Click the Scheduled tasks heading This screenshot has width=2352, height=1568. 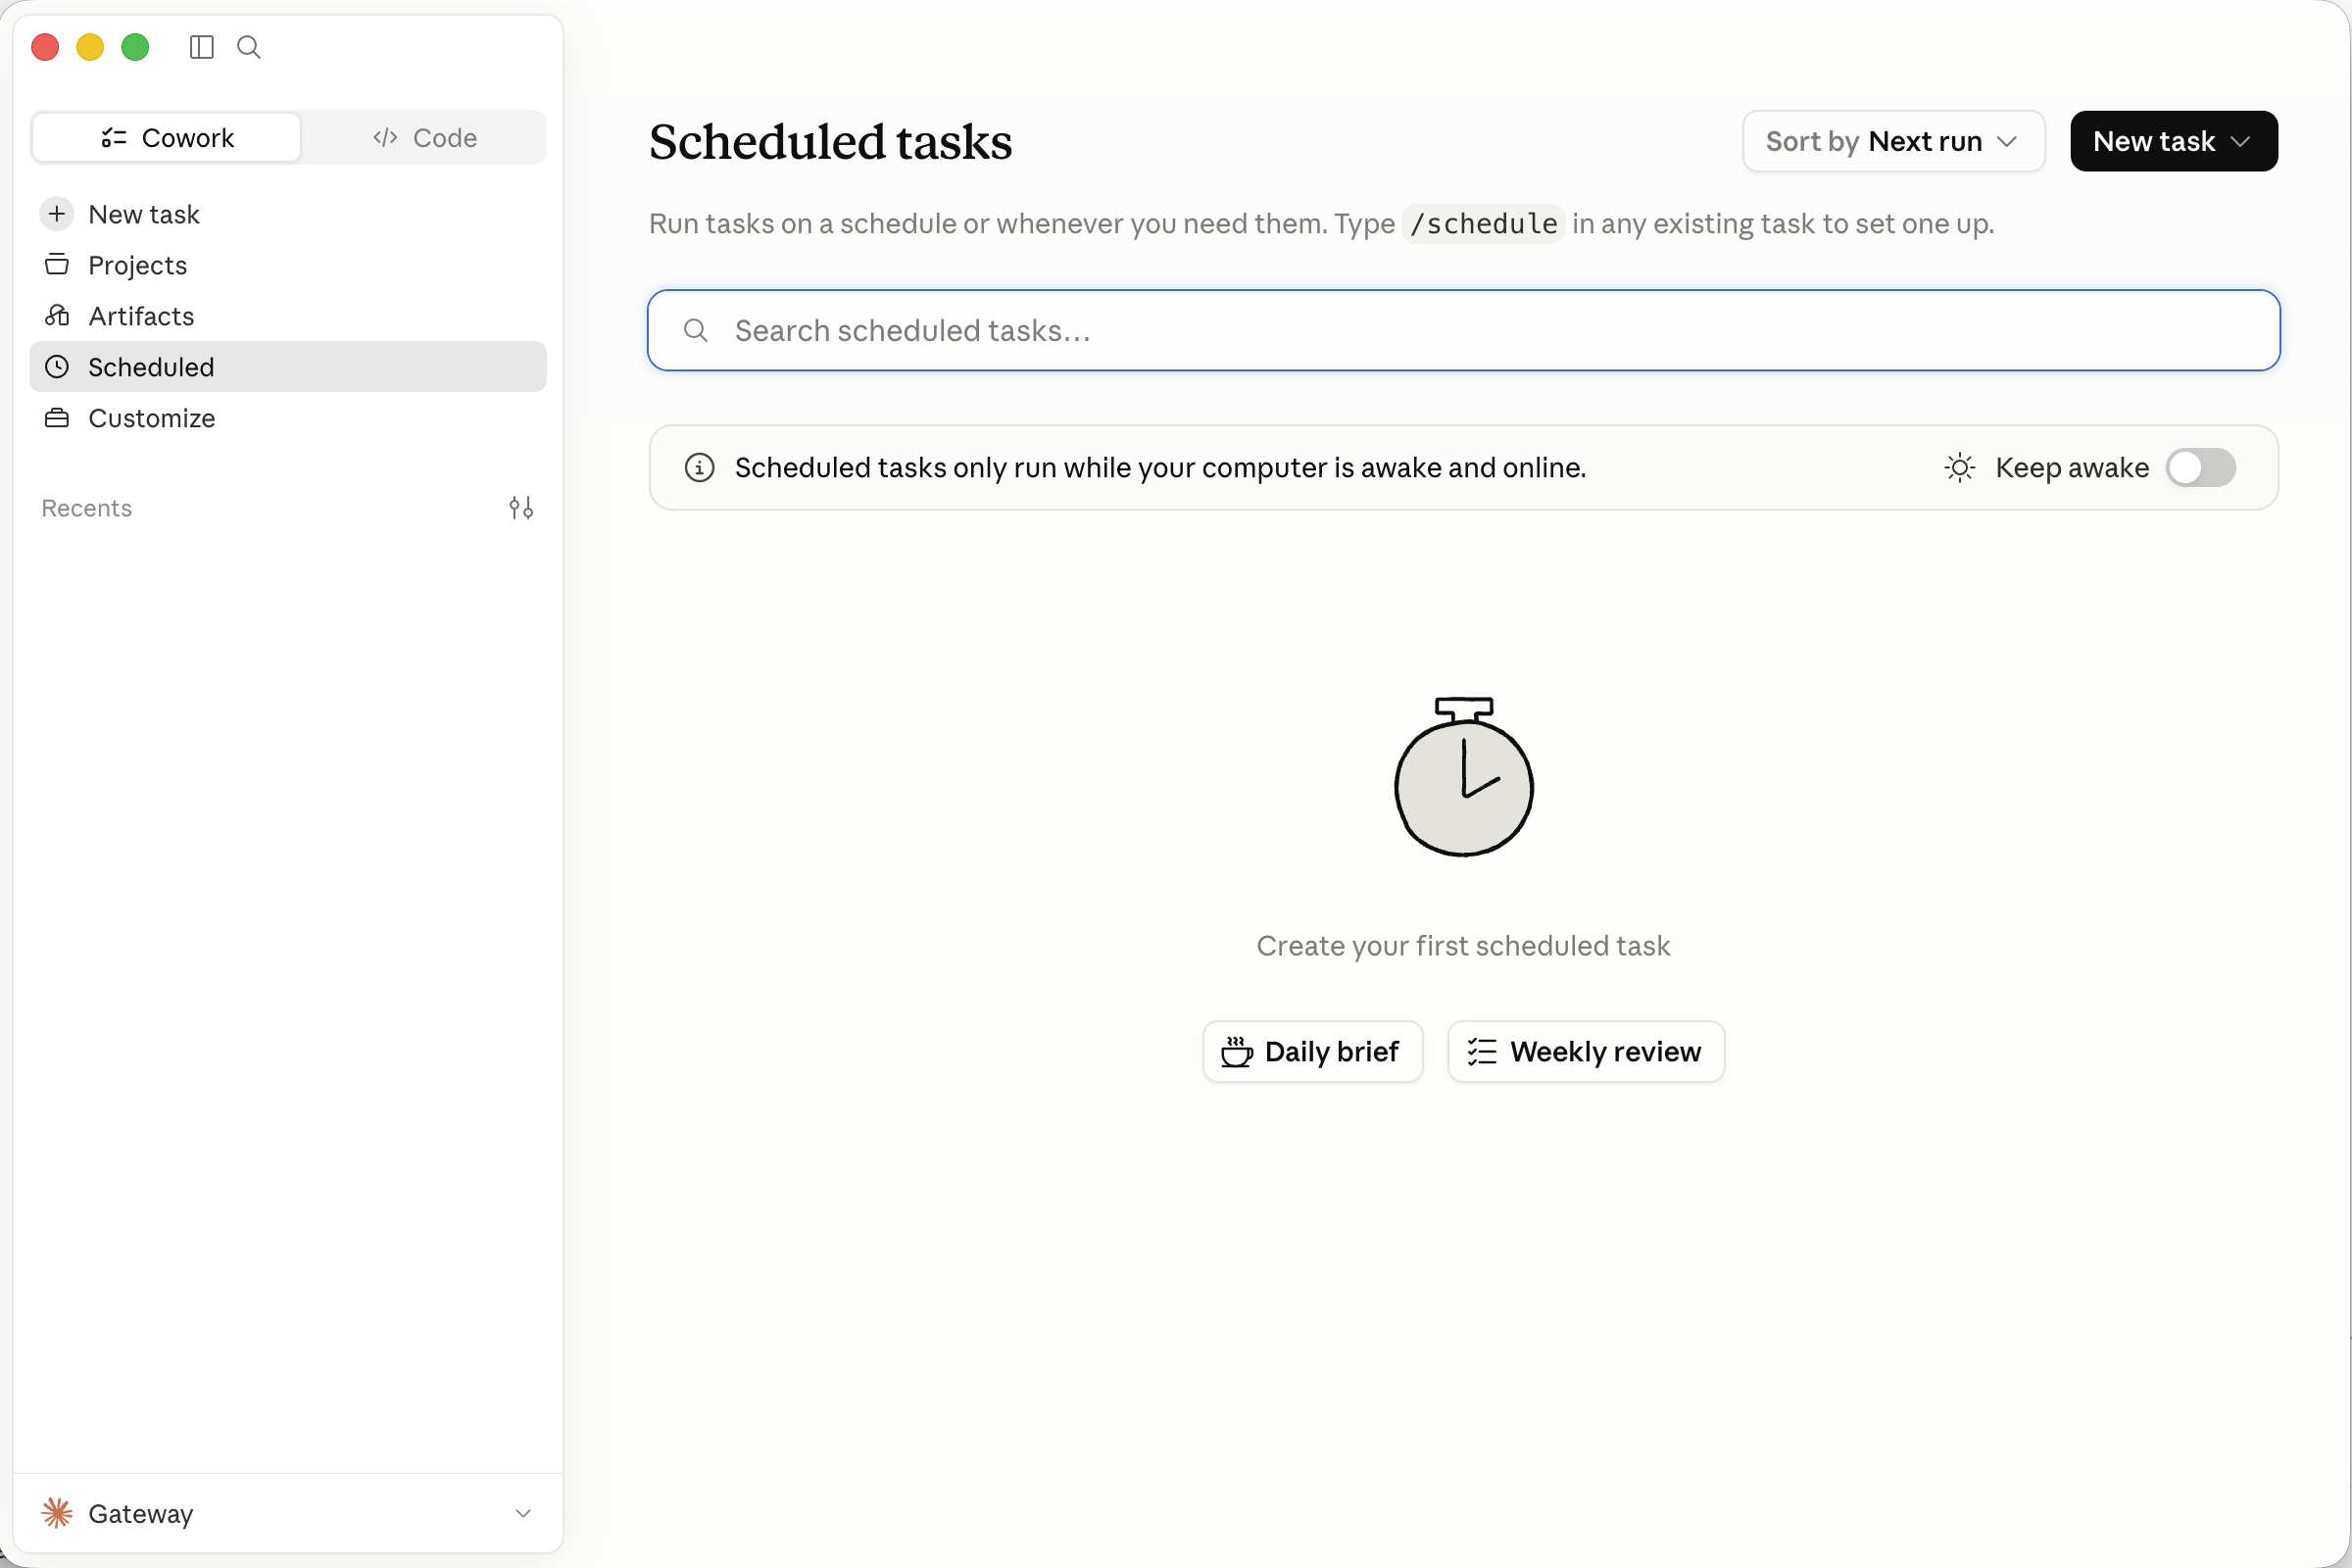pos(830,141)
